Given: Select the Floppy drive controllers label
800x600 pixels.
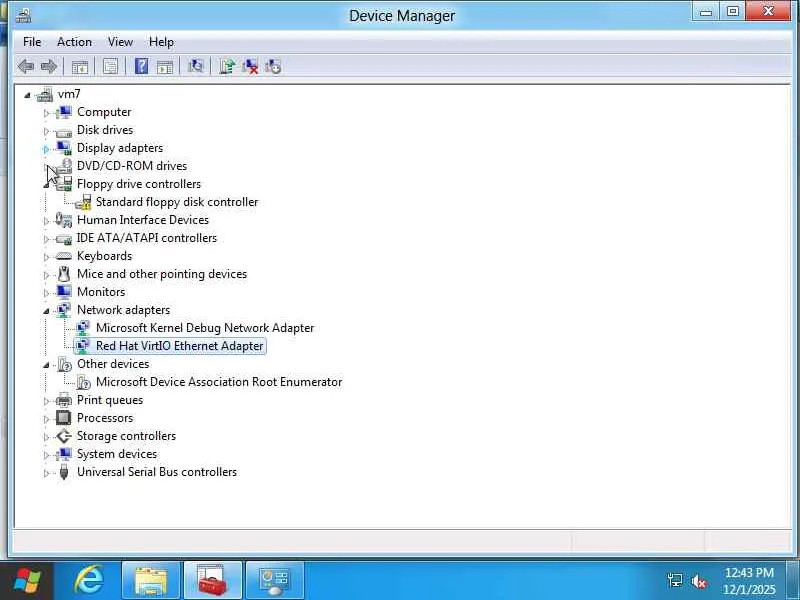Looking at the screenshot, I should pyautogui.click(x=139, y=184).
